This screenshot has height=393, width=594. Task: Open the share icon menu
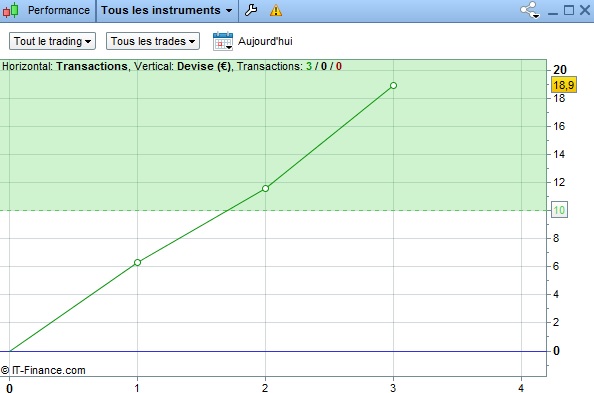530,10
